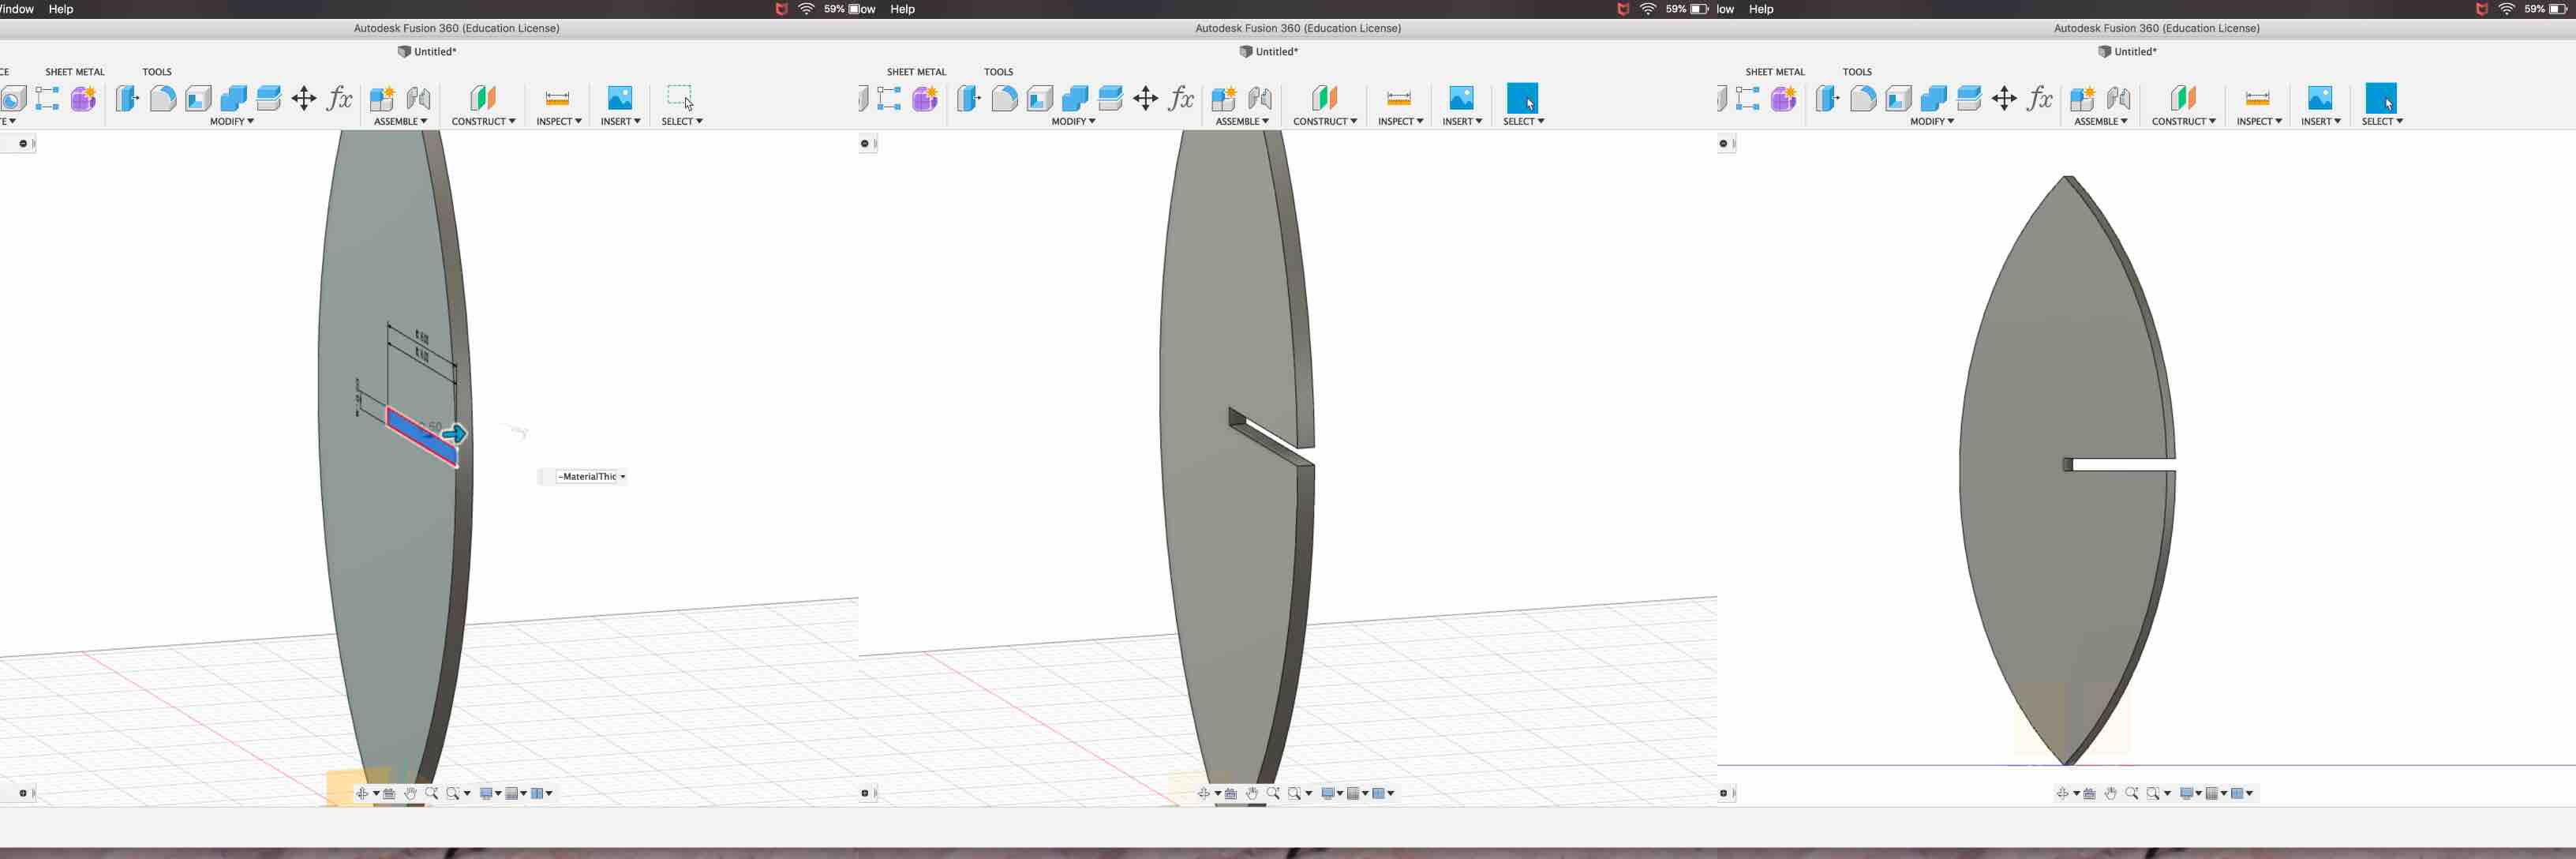The image size is (2576, 859).
Task: Select Press Pull tool in left window
Action: click(127, 98)
